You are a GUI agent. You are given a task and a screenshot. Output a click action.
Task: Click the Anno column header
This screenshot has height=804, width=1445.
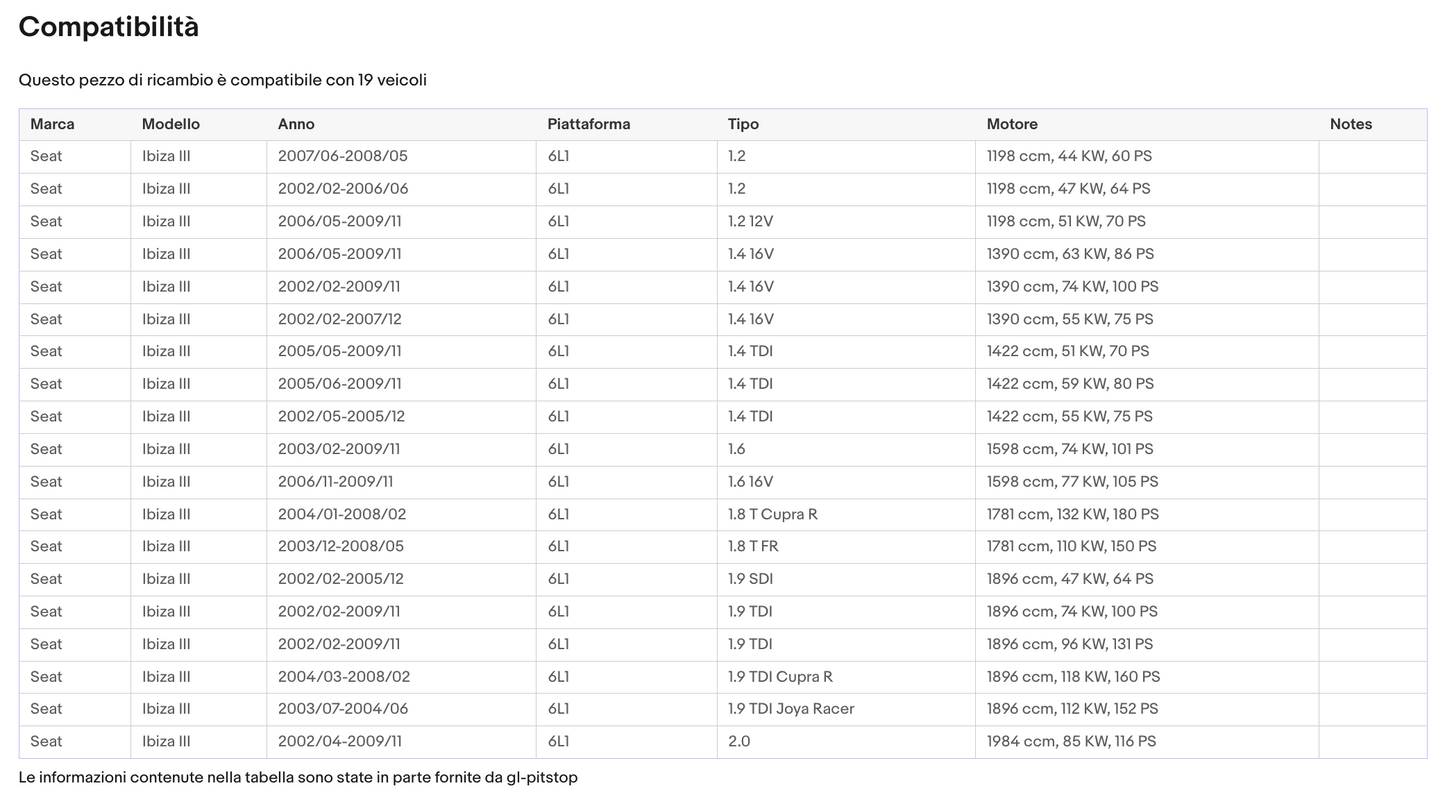tap(296, 124)
